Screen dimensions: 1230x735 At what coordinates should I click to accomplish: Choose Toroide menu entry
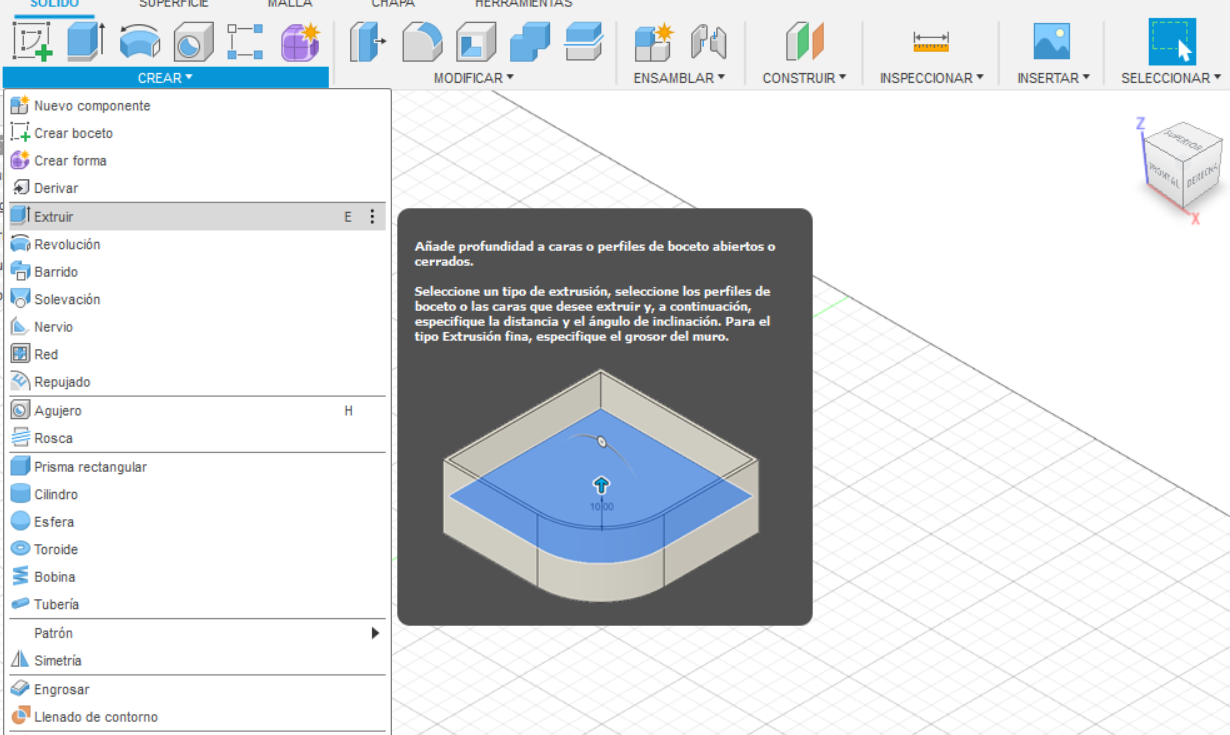coord(197,549)
